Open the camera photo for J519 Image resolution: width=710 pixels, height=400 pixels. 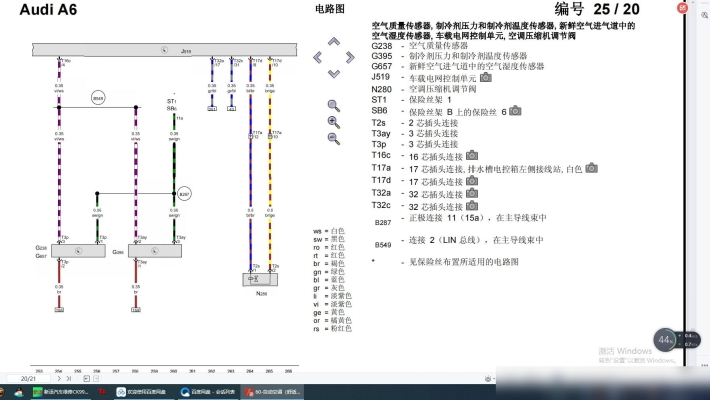tap(486, 77)
